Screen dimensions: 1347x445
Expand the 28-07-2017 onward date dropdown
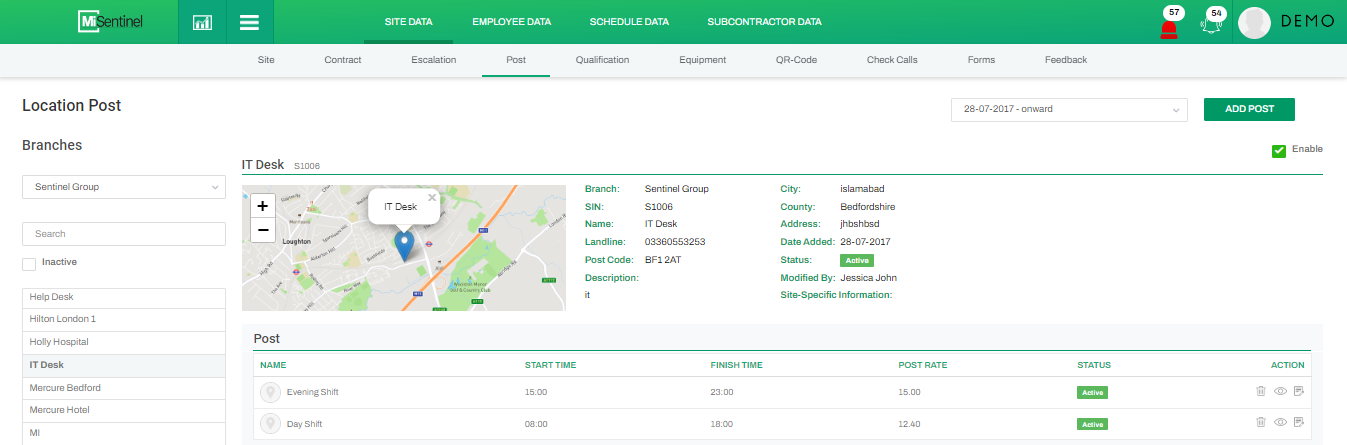[1068, 109]
